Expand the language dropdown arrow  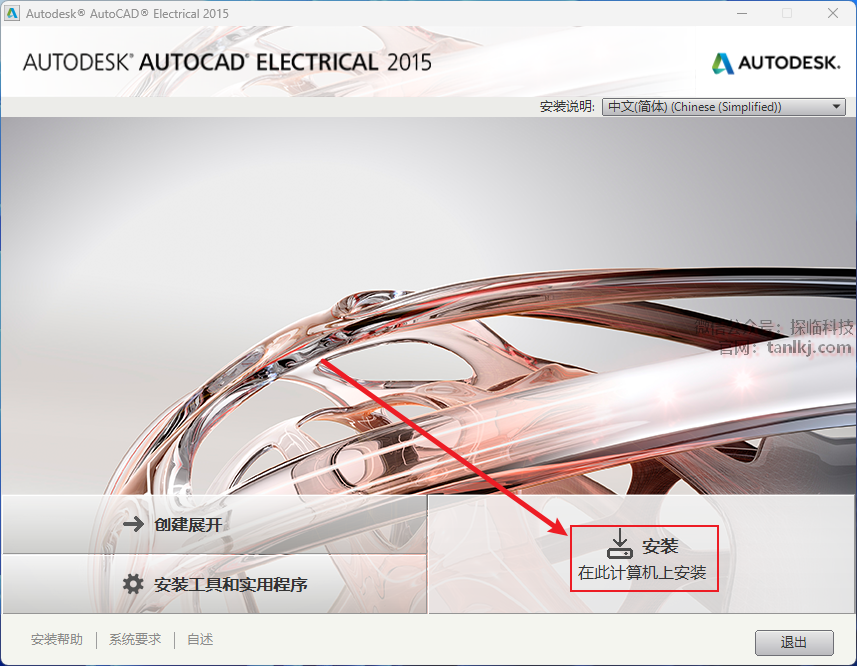(836, 107)
